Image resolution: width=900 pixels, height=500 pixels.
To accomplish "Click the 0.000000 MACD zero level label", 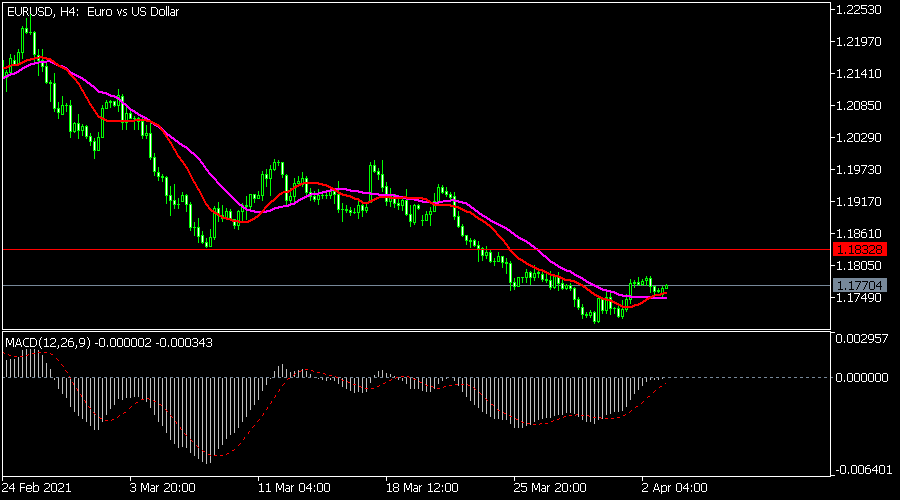I will pos(861,378).
